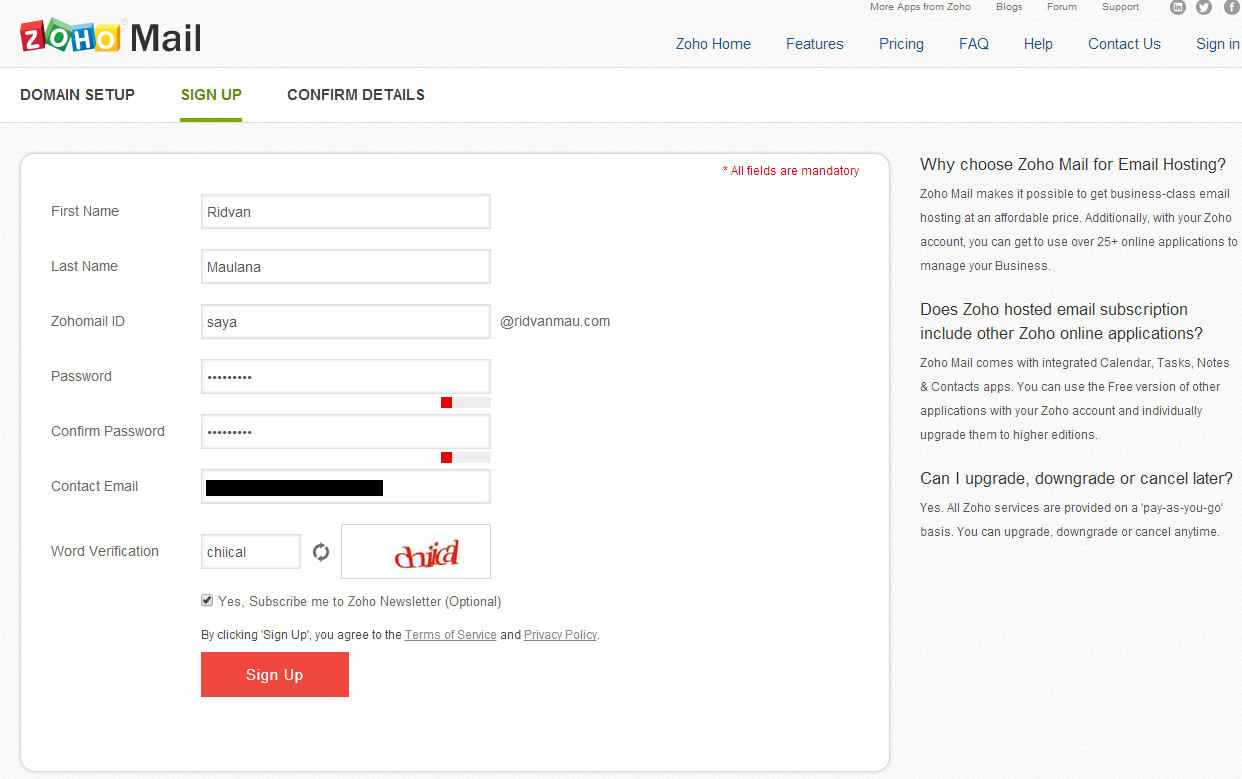Submit the form with the Sign Up button
Viewport: 1242px width, 779px height.
click(275, 675)
